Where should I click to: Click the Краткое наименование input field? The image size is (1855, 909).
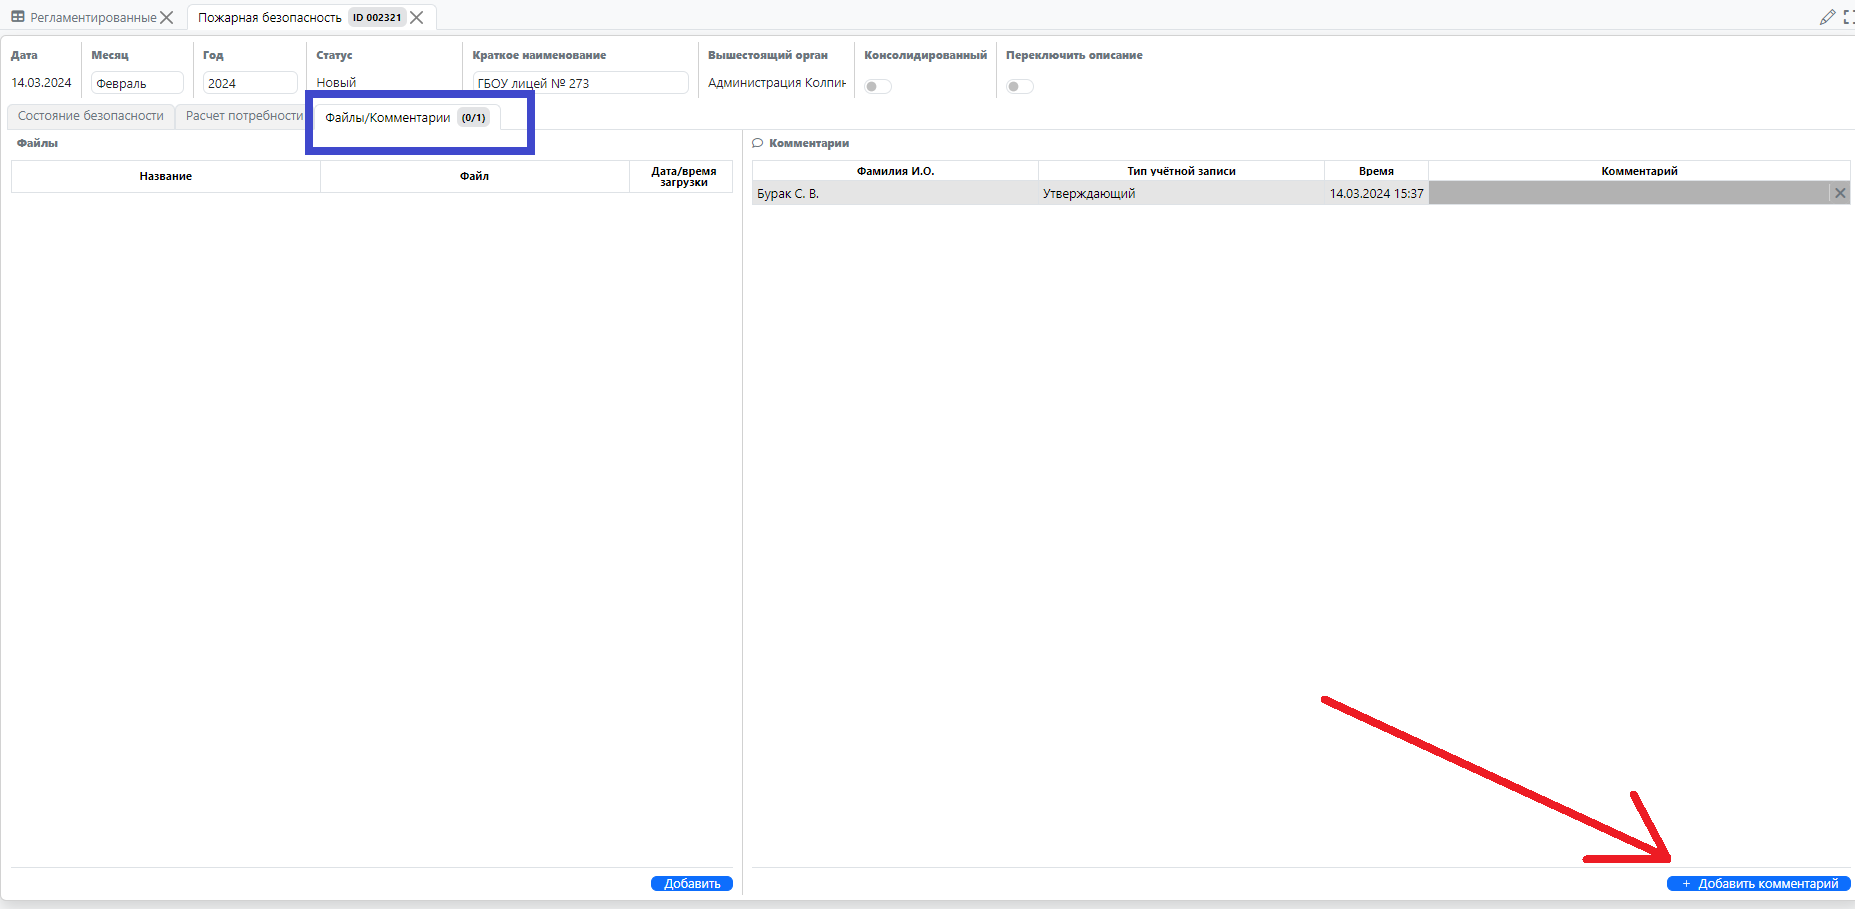click(x=580, y=83)
